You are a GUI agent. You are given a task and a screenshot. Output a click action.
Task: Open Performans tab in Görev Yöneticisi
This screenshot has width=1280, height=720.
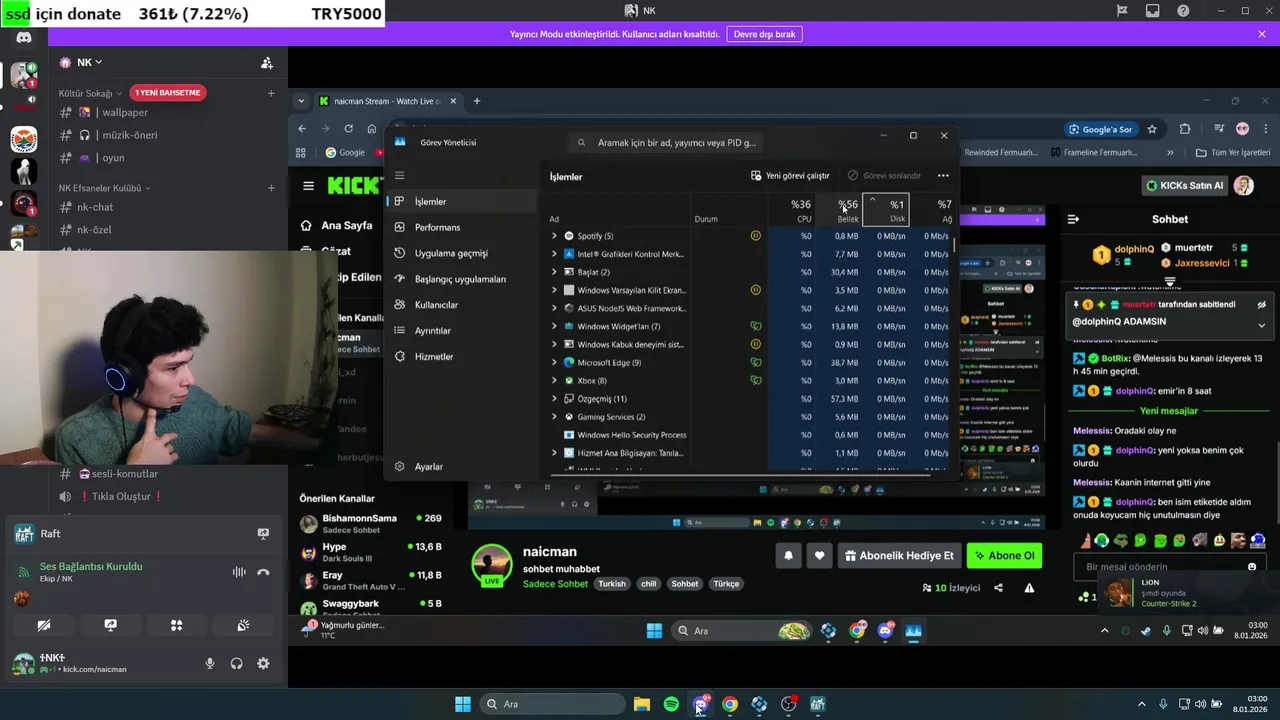pos(462,227)
